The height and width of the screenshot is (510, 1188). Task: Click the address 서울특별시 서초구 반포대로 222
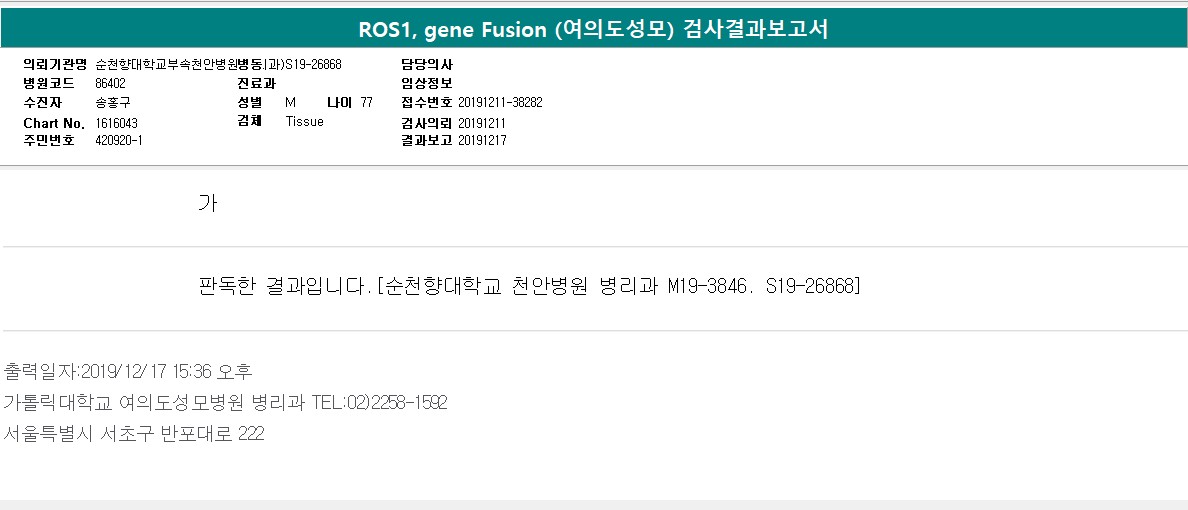134,434
